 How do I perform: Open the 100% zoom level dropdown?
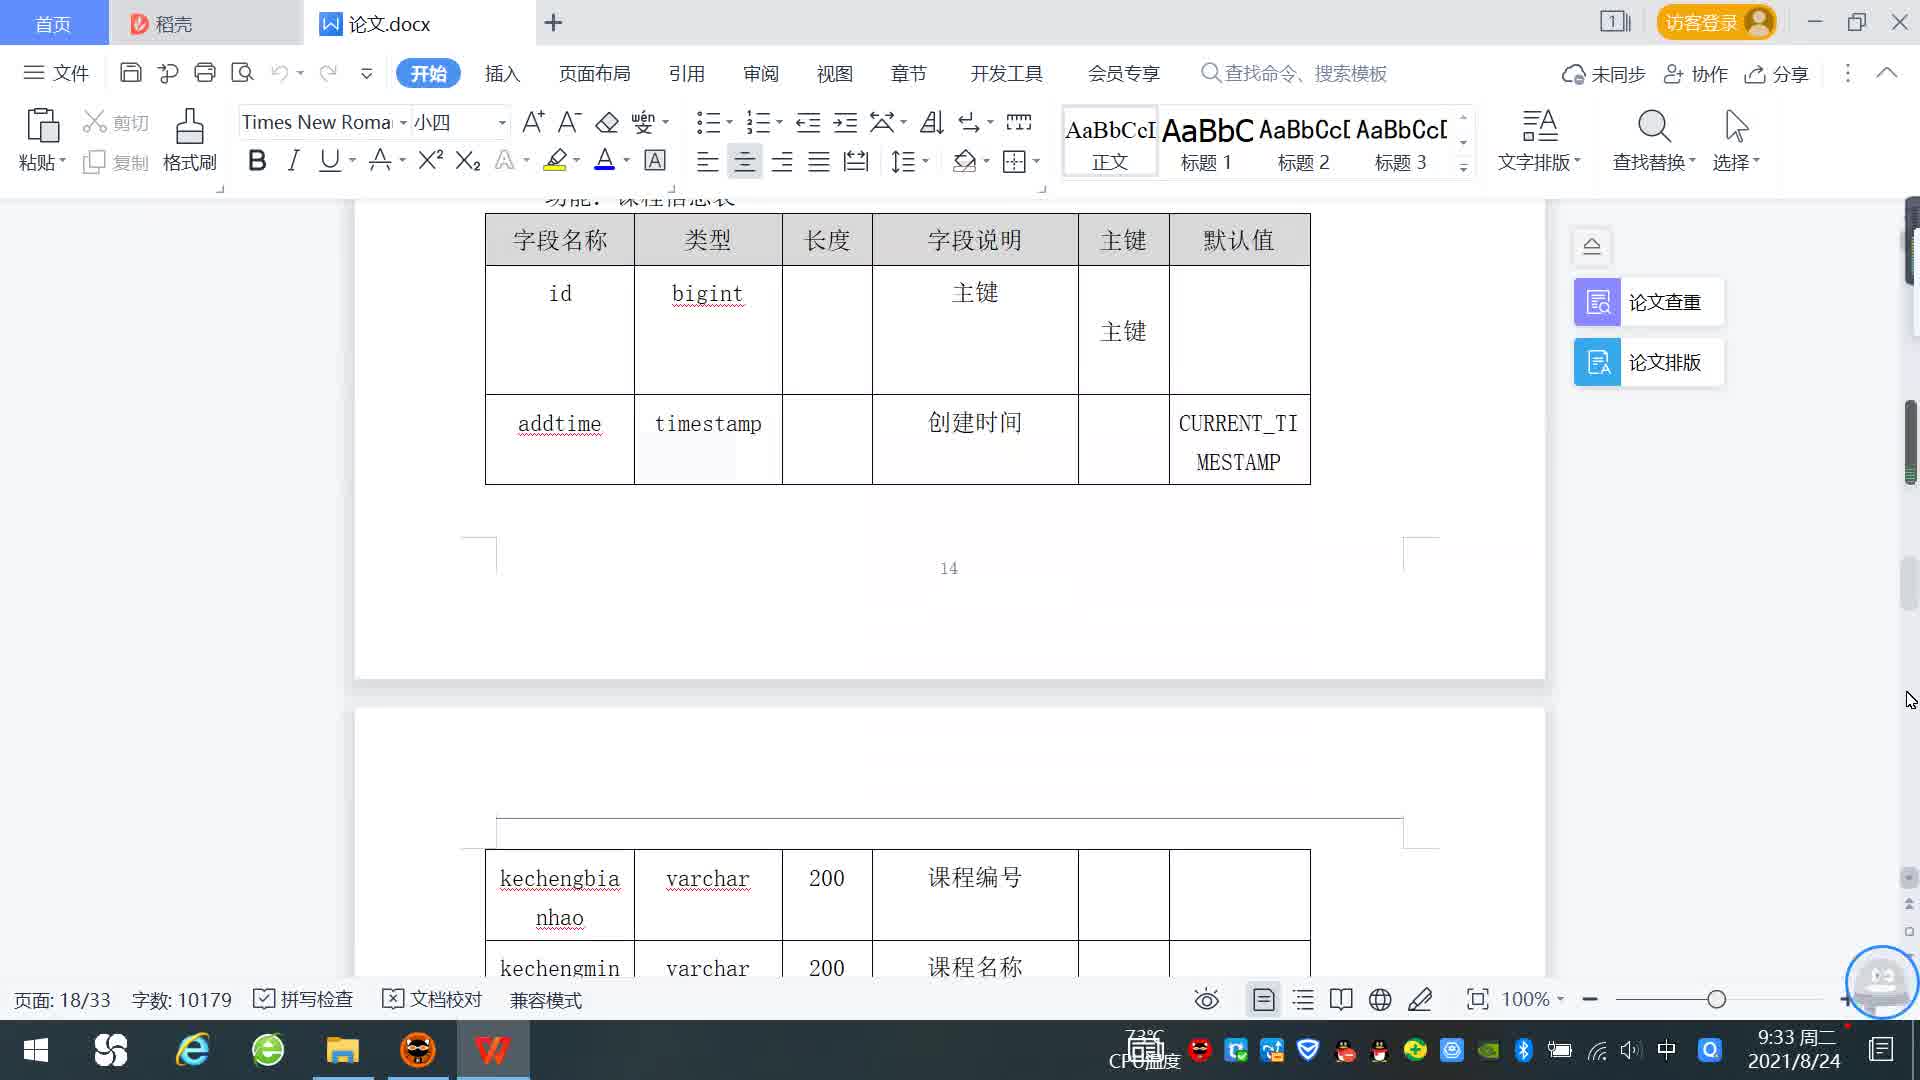(1533, 999)
